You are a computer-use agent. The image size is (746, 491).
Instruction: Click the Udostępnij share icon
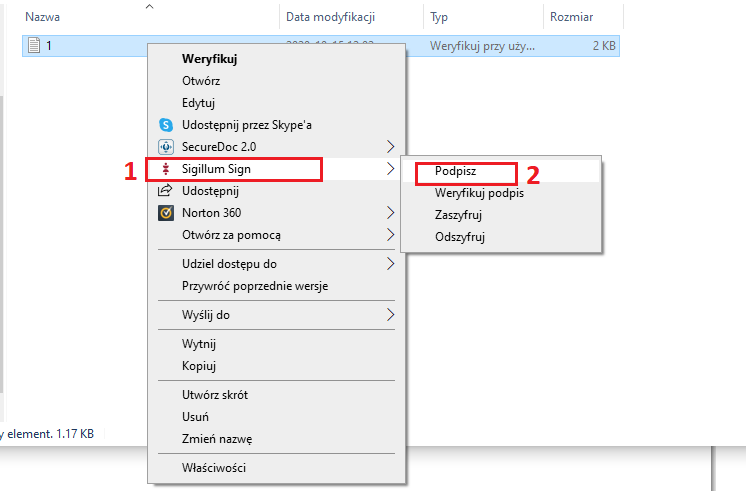tap(166, 191)
